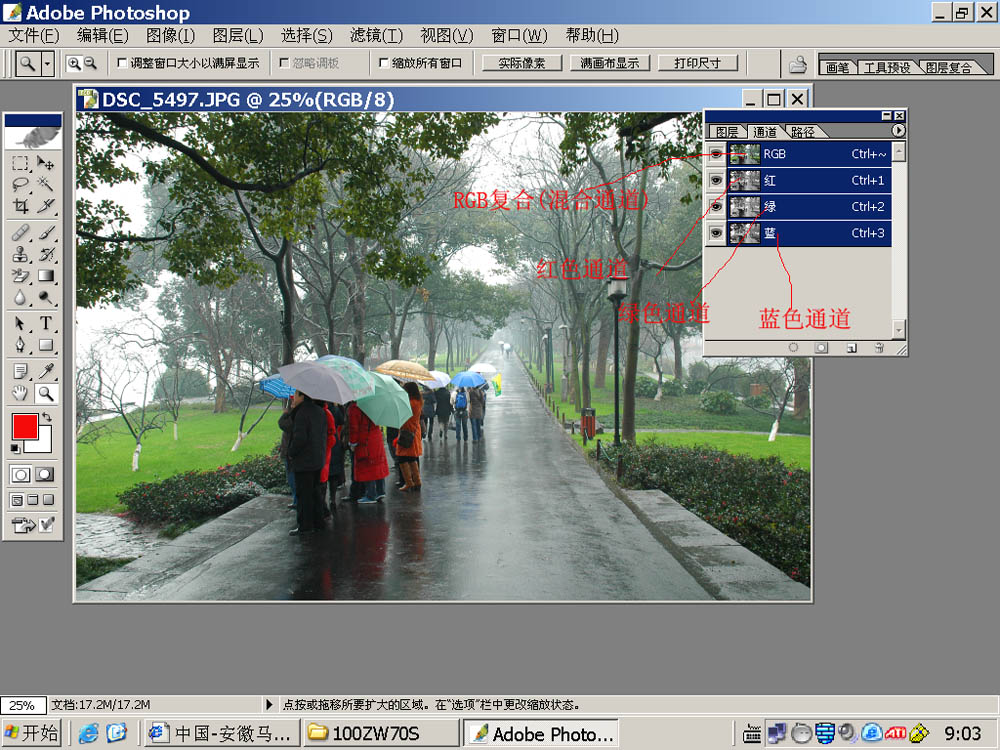The height and width of the screenshot is (750, 1000).
Task: Delete channel using the trash icon
Action: [x=878, y=348]
